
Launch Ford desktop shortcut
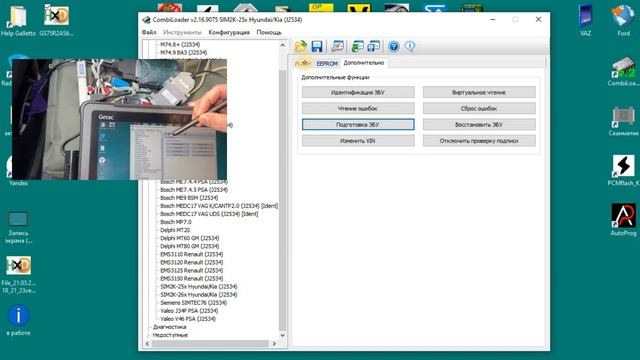click(x=623, y=20)
